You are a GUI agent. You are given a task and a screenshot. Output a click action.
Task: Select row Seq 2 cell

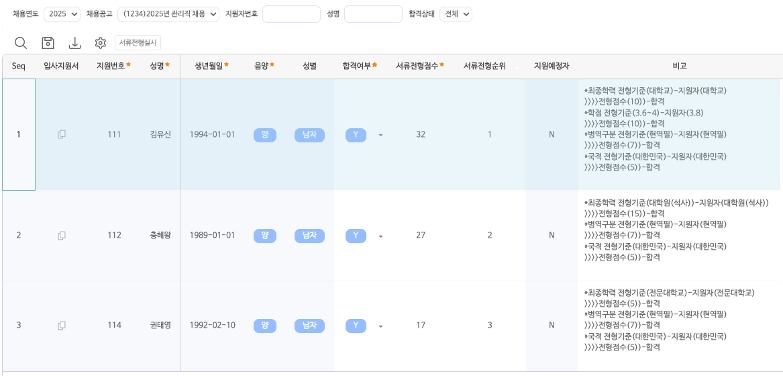[19, 235]
